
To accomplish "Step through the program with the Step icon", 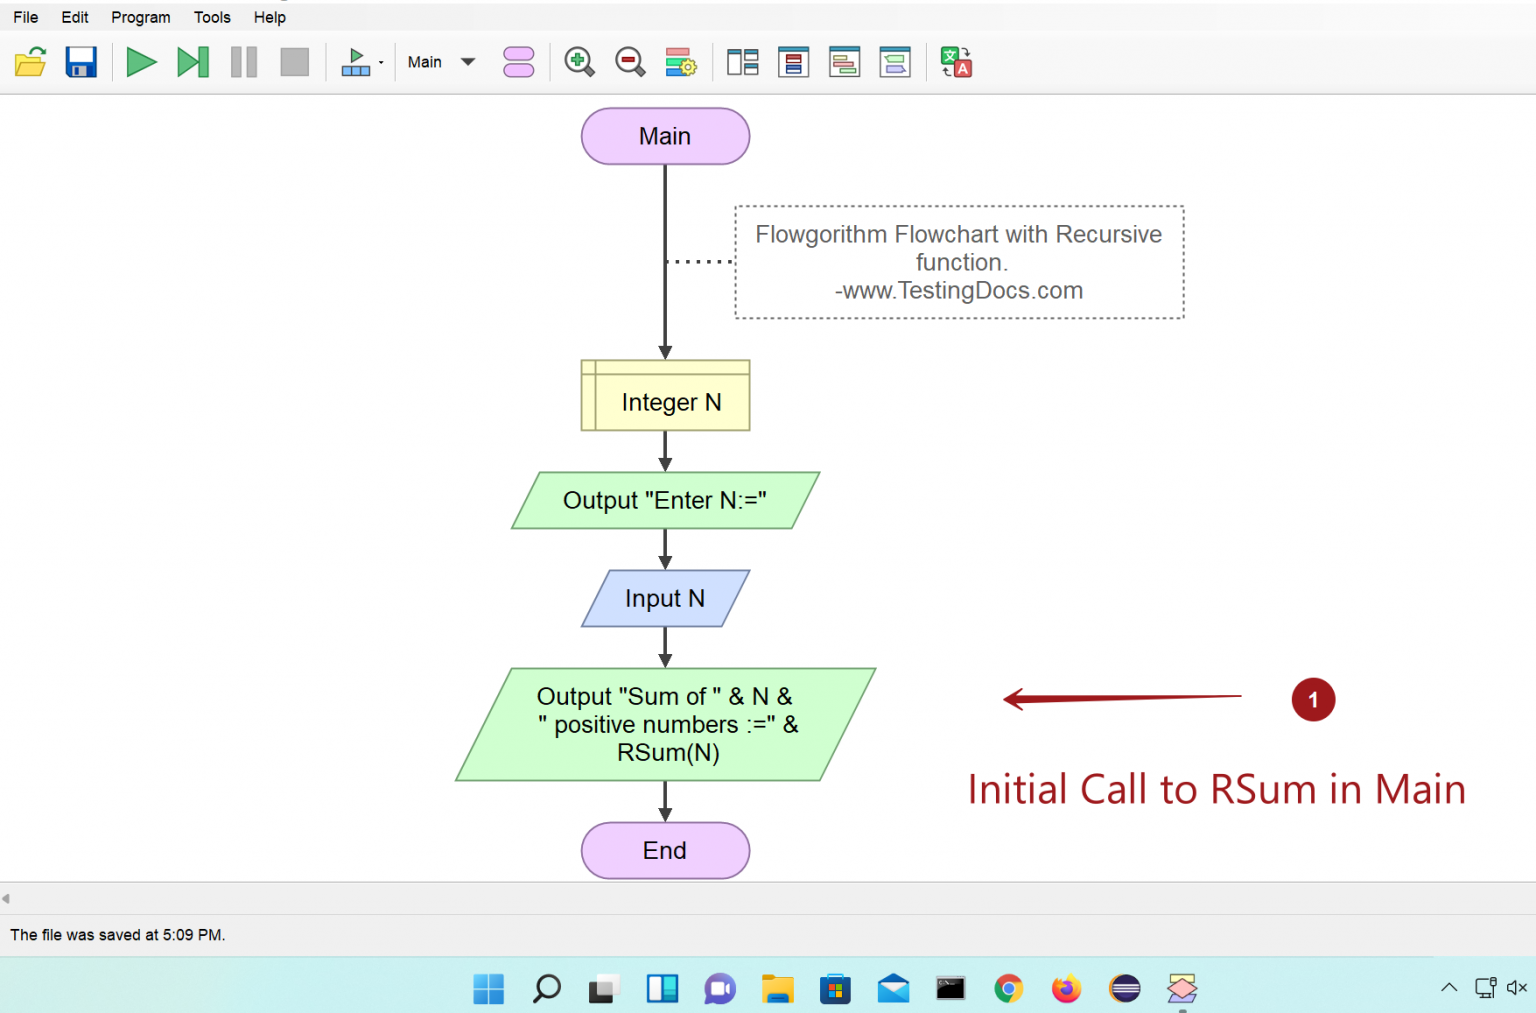I will [192, 62].
